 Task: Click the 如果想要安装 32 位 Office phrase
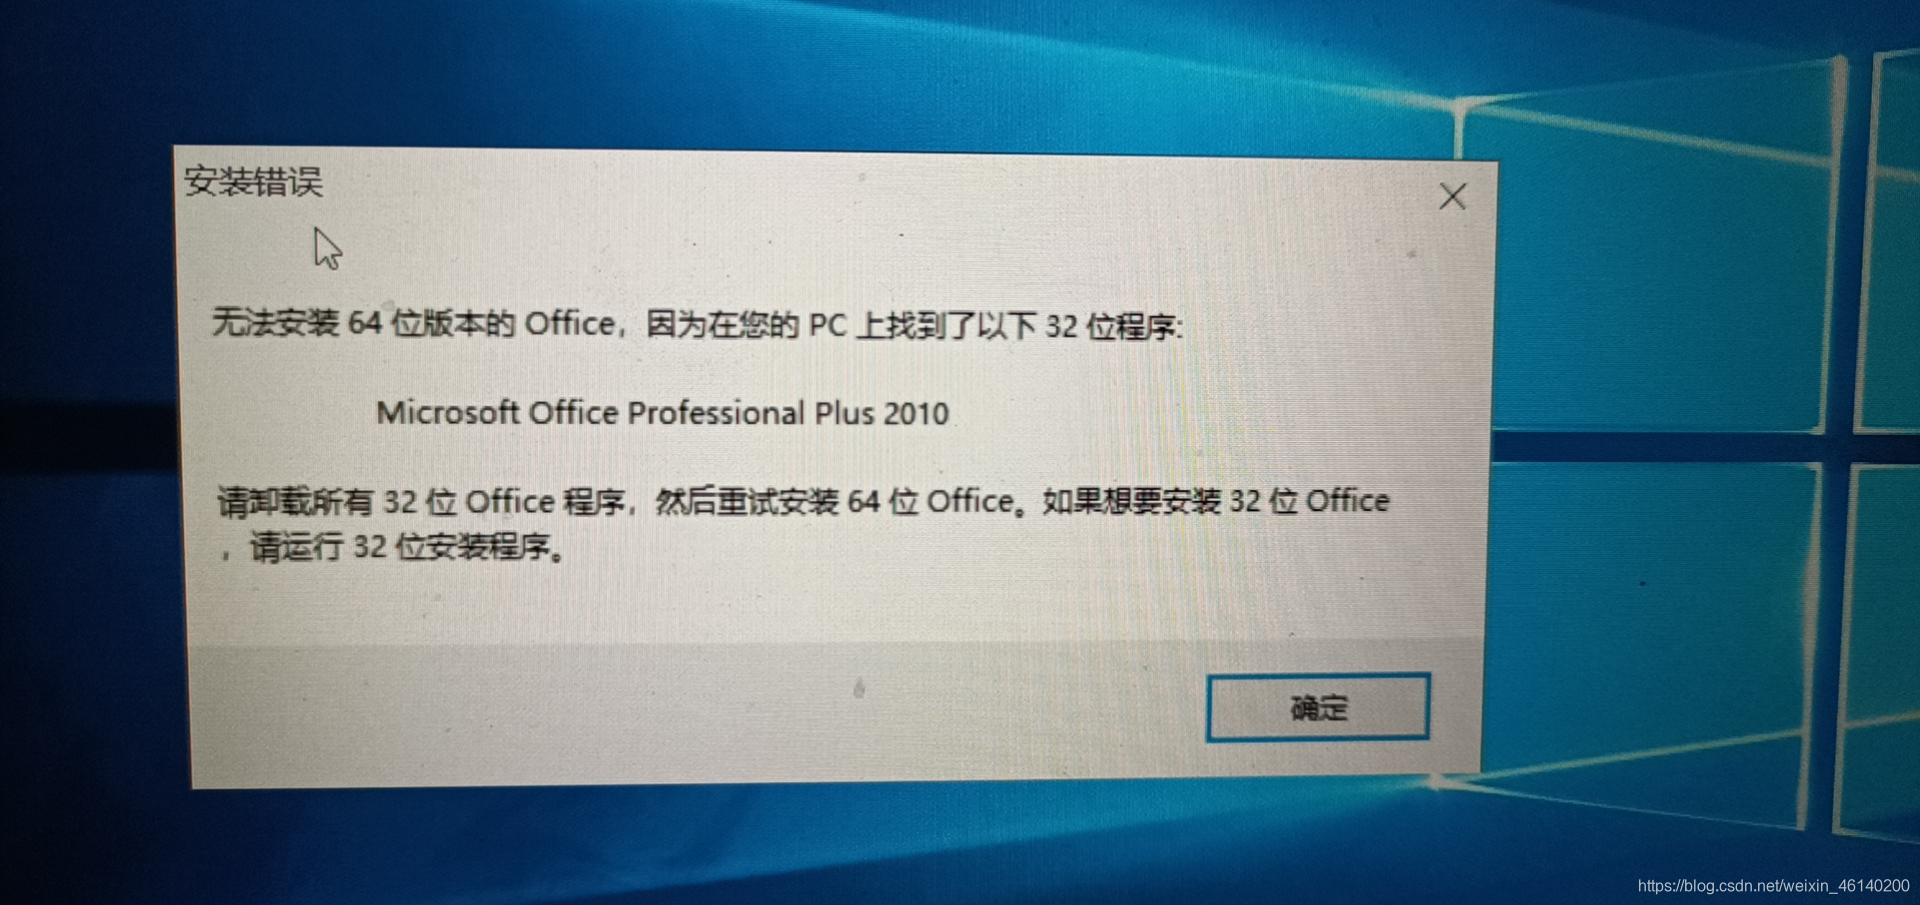(x=1216, y=500)
